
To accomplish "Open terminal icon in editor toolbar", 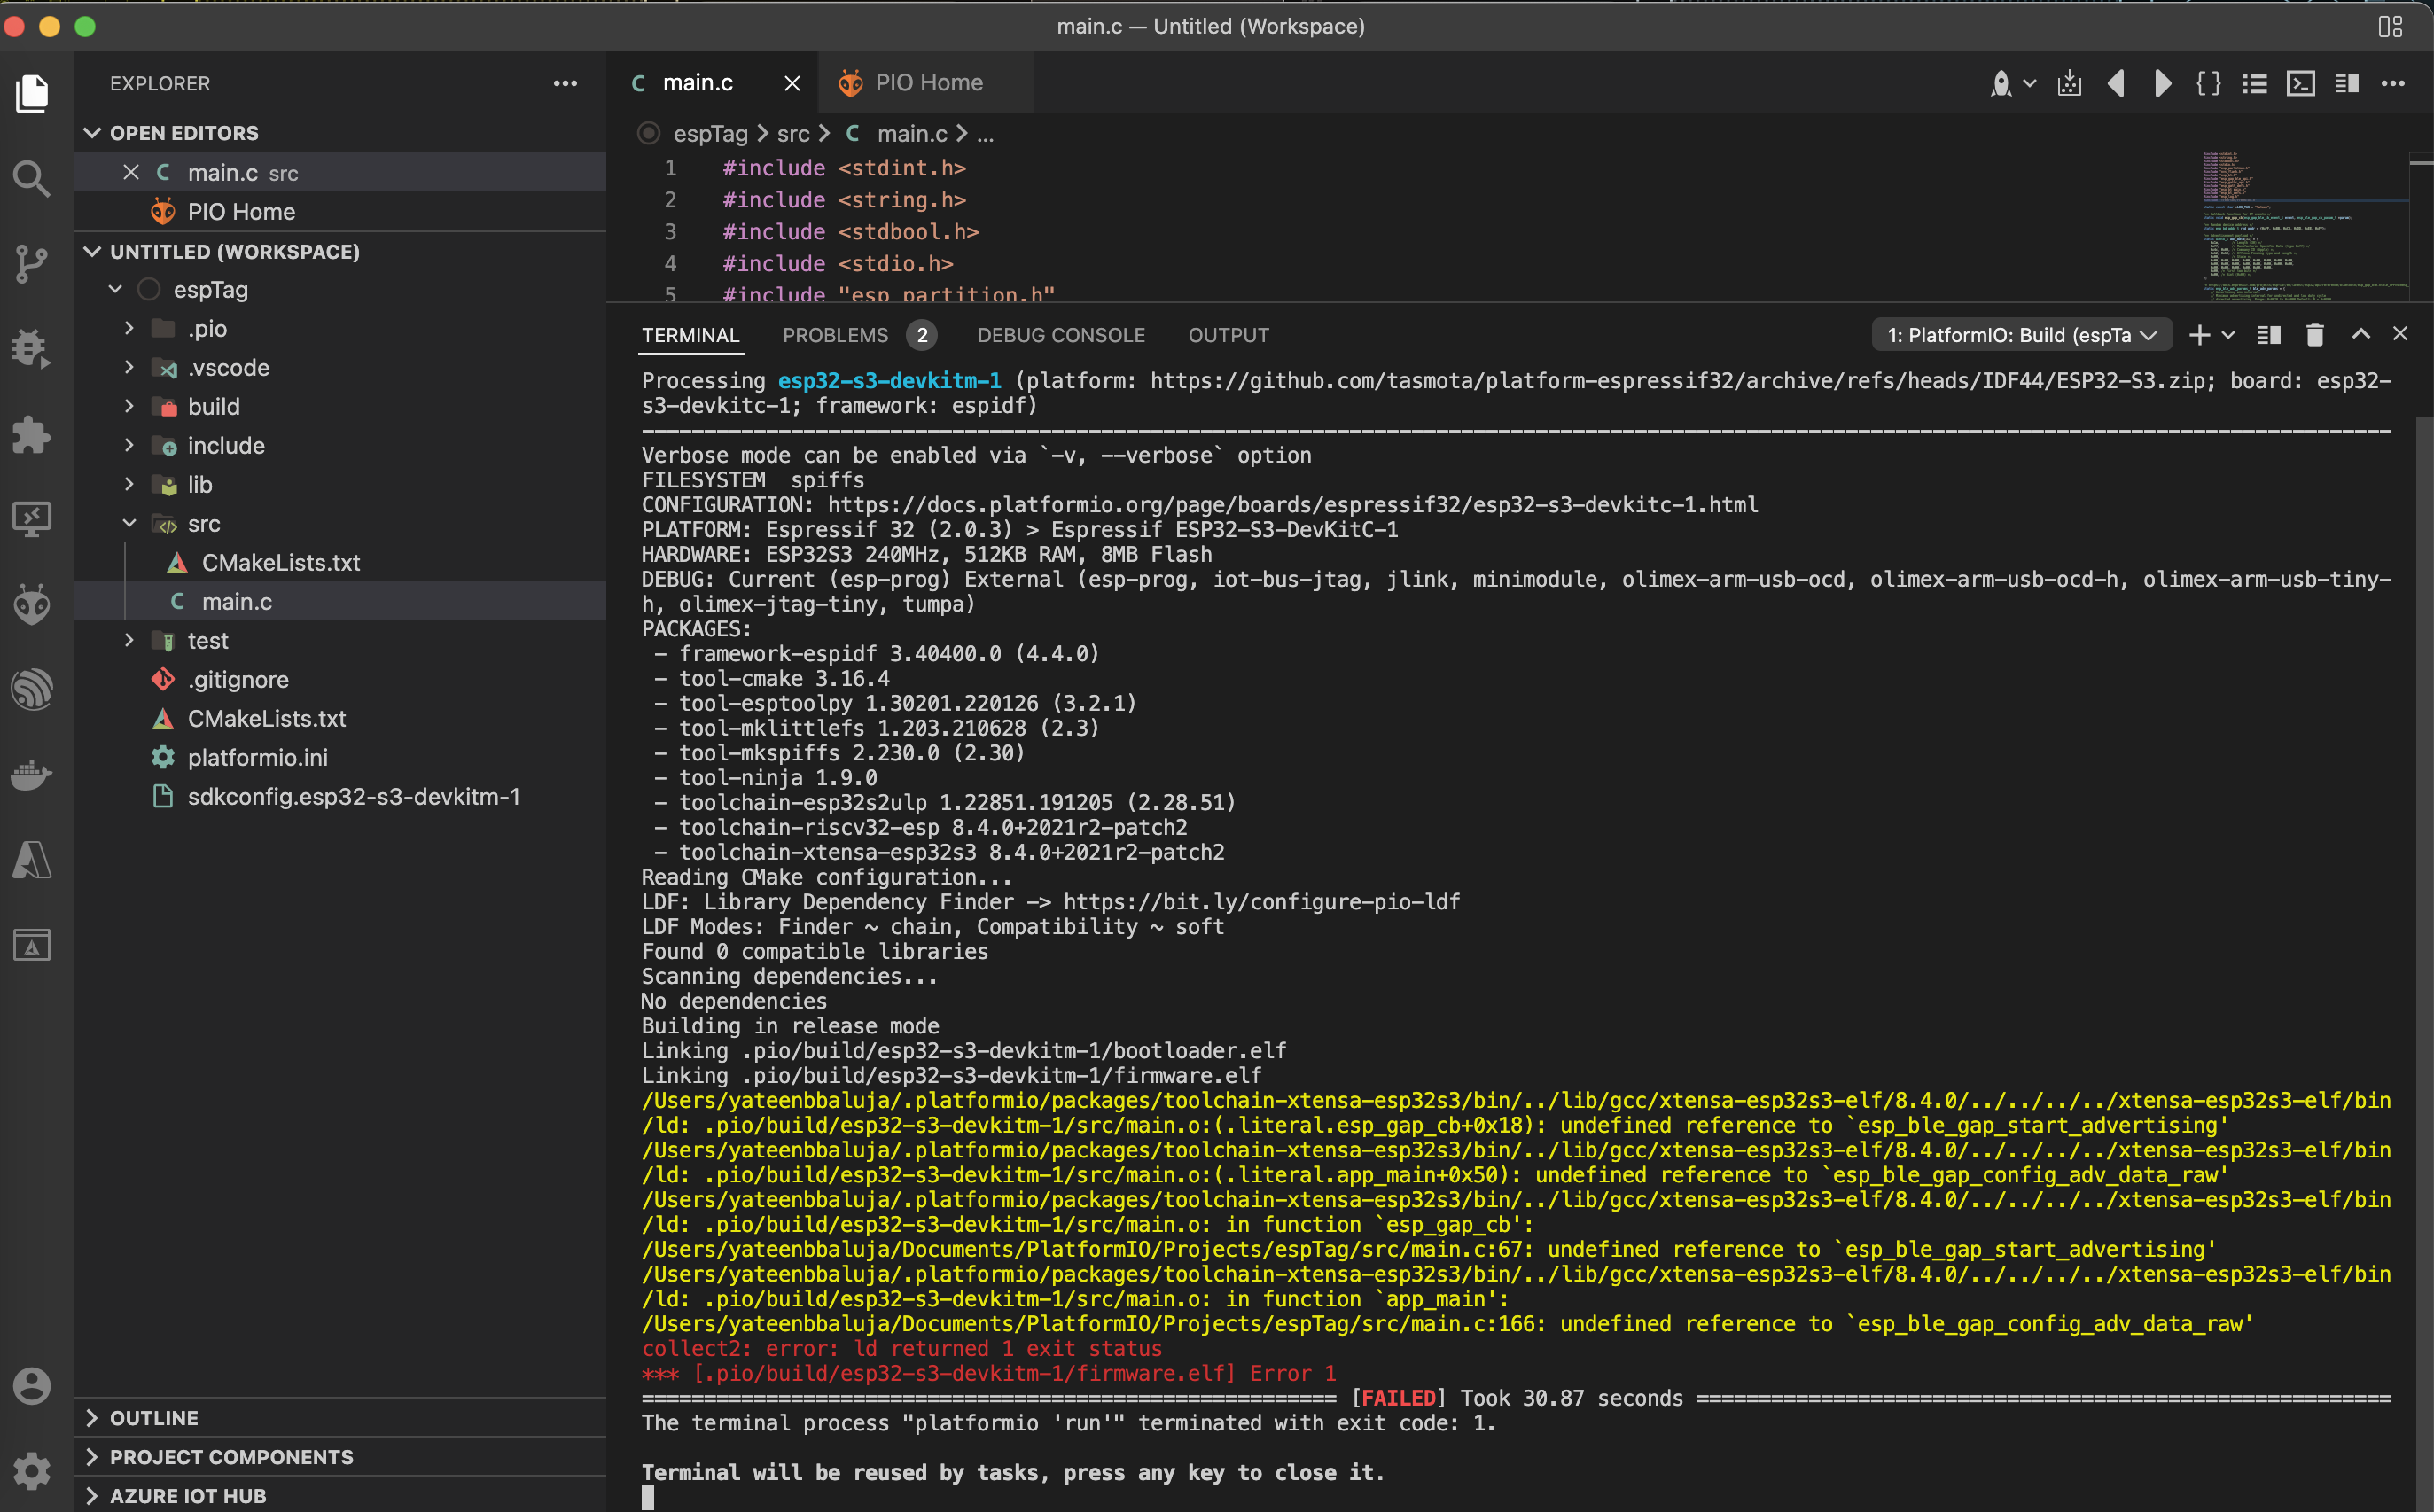I will click(2301, 83).
